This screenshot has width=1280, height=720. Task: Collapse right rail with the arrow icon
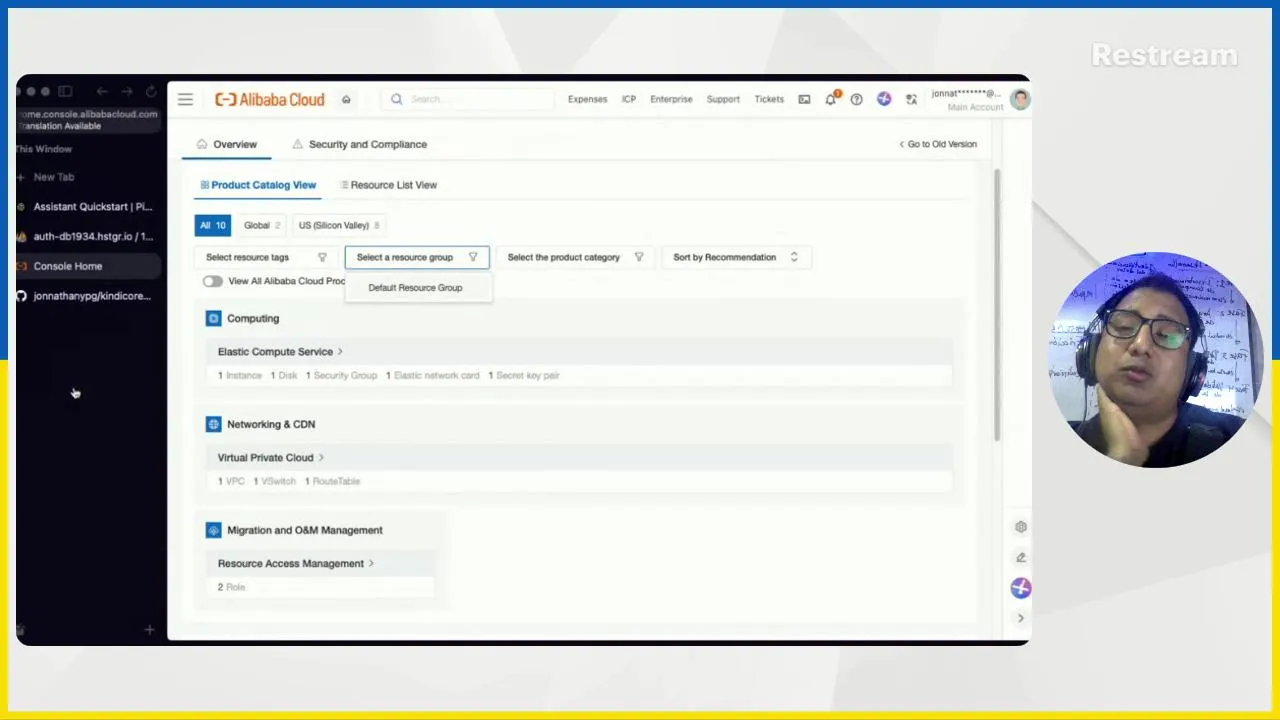point(1021,618)
